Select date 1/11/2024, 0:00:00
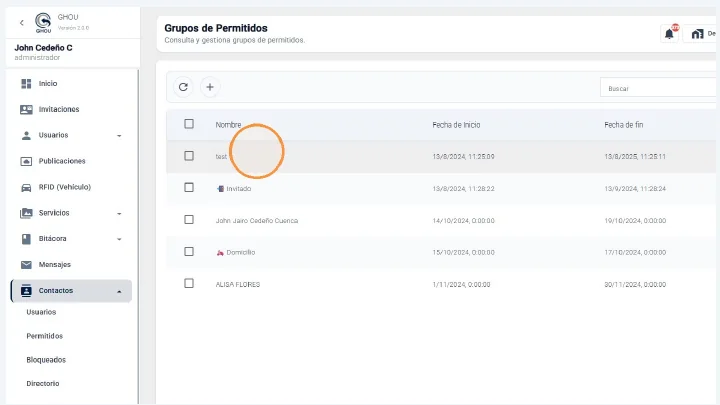This screenshot has width=720, height=405. click(x=461, y=285)
